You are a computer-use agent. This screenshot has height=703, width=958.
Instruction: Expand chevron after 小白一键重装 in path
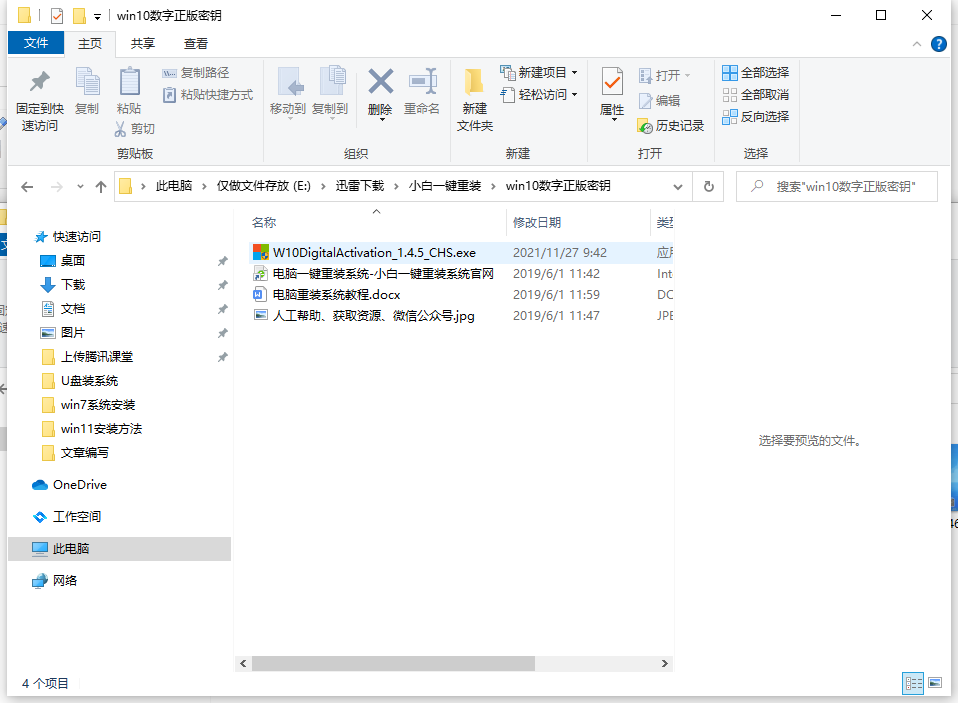(493, 186)
